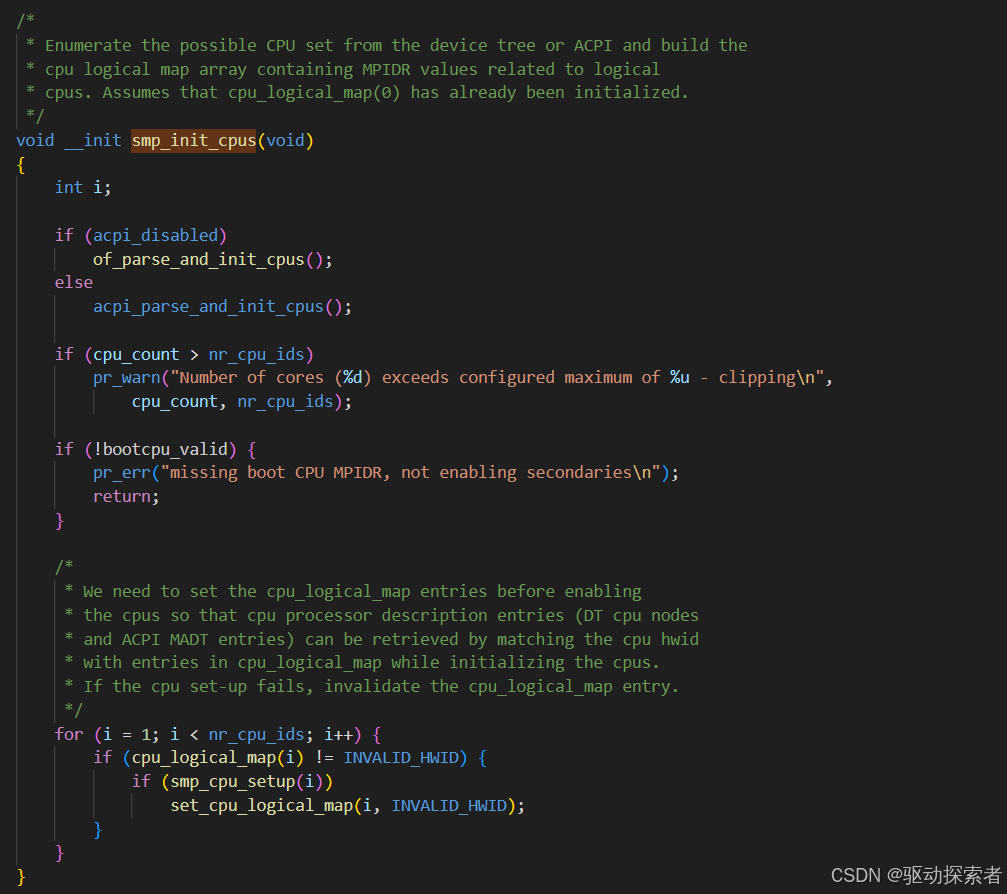Click the i++ increment in for loop
This screenshot has height=894, width=1007.
pyautogui.click(x=338, y=734)
